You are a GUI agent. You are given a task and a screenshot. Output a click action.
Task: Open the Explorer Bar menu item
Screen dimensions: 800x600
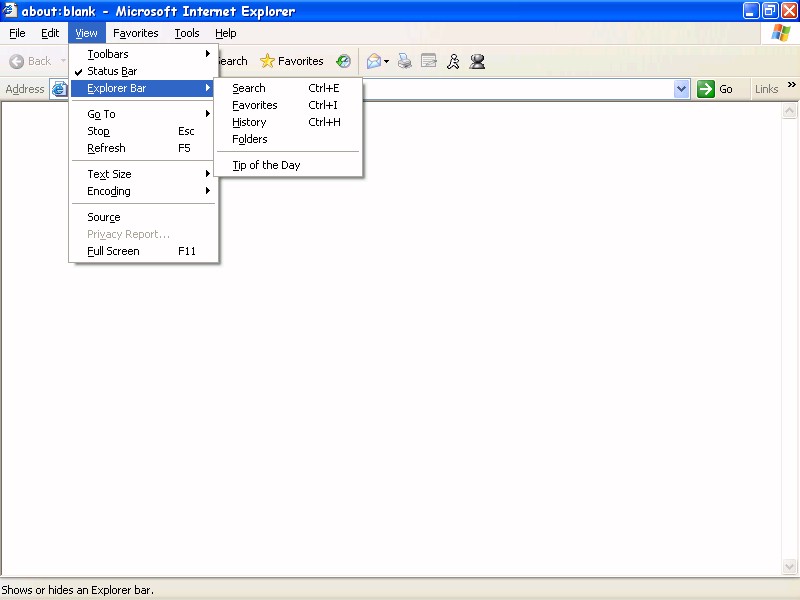tap(144, 88)
